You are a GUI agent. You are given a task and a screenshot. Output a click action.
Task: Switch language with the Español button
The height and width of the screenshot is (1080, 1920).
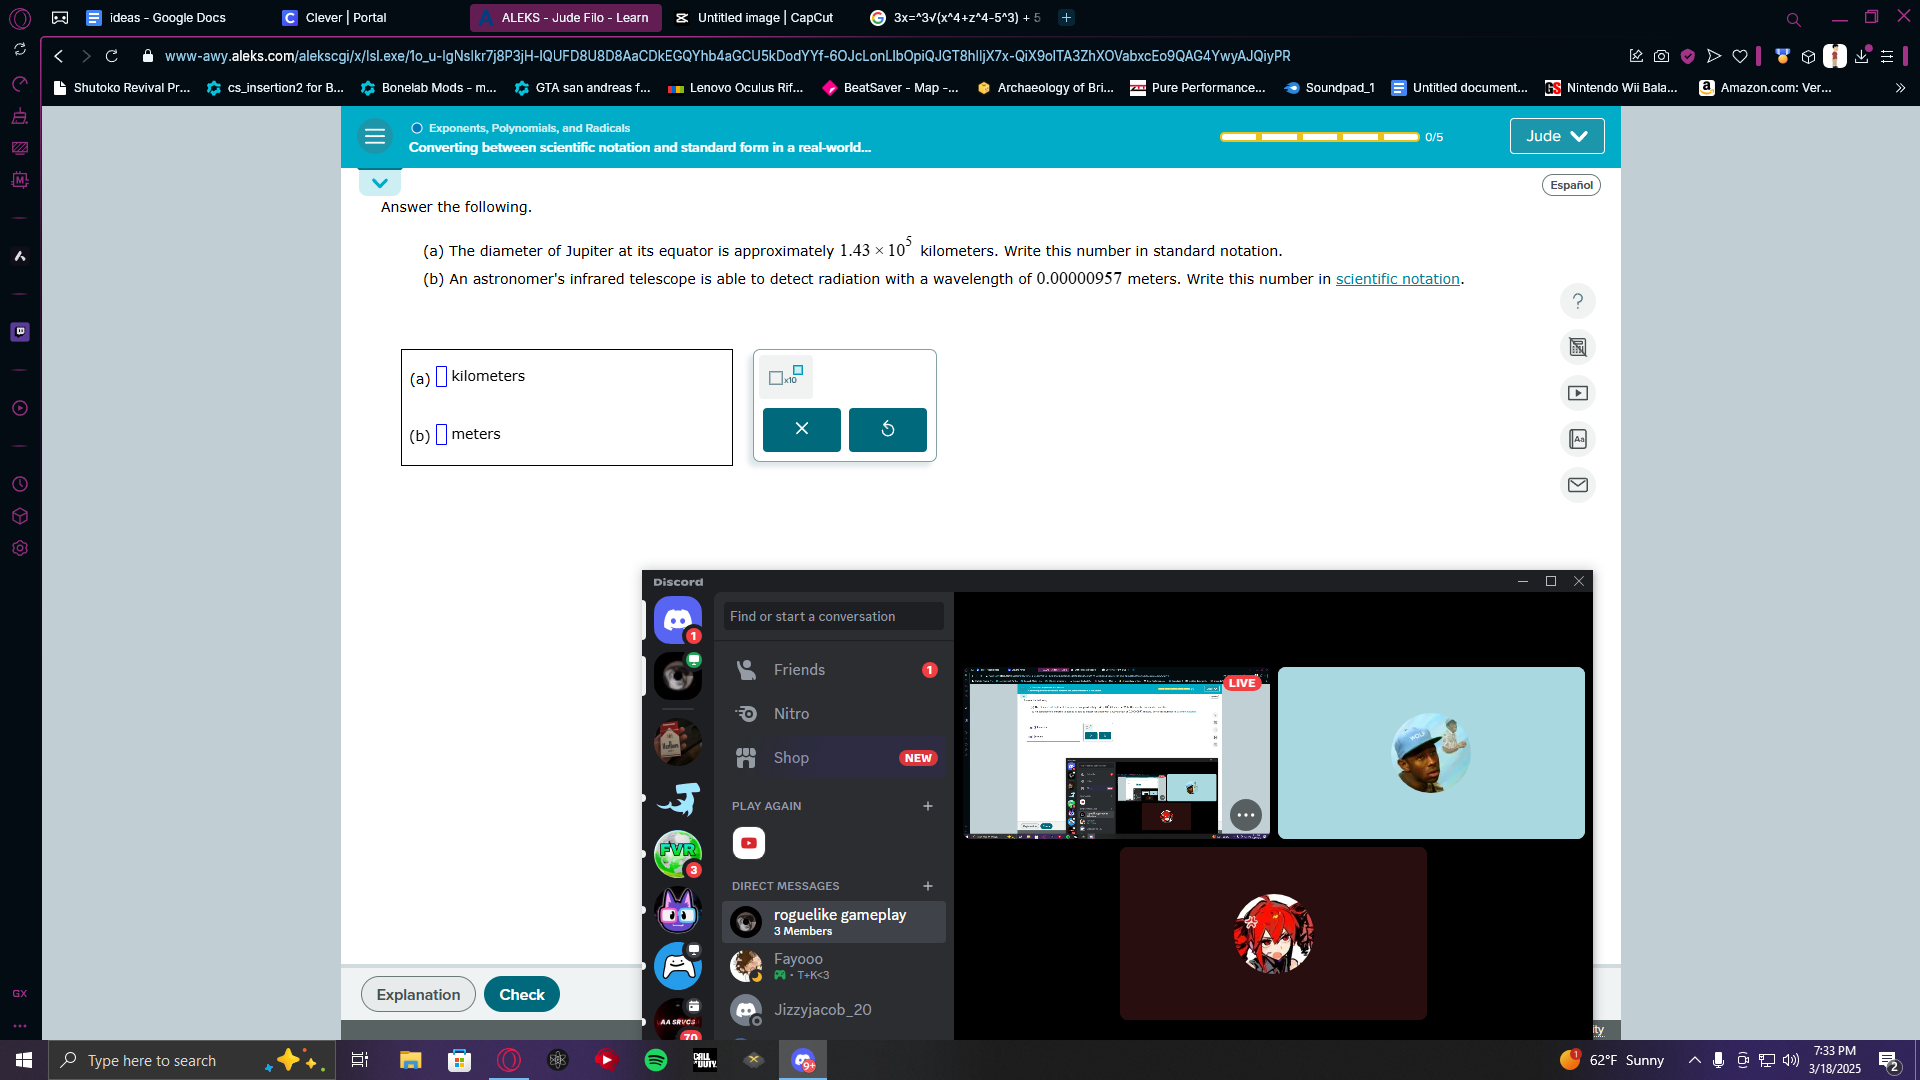pyautogui.click(x=1571, y=185)
